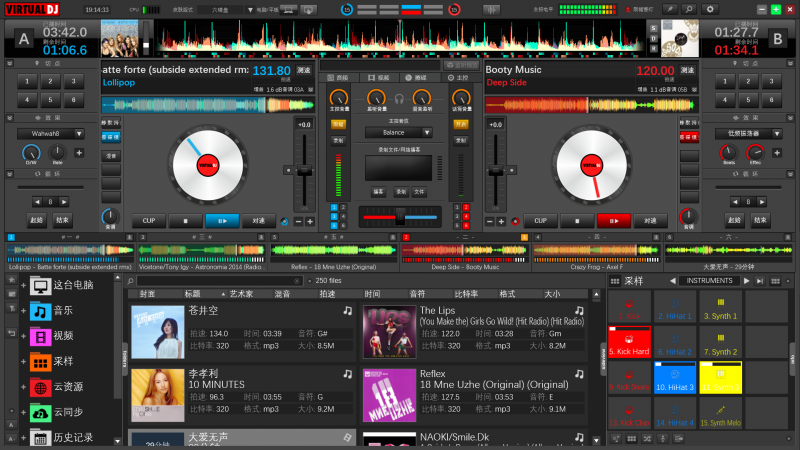This screenshot has width=800, height=450.
Task: Click the monitor download icon in top bar
Action: point(308,10)
